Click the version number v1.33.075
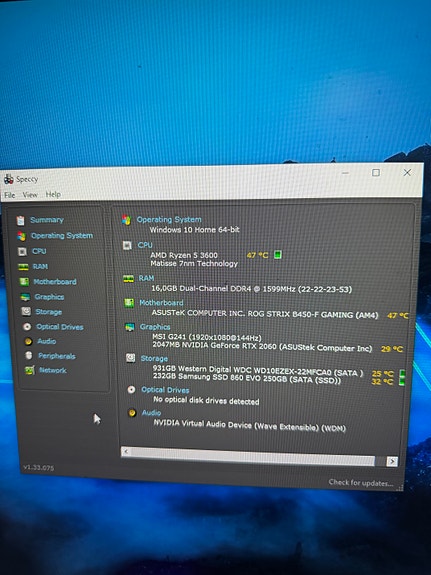This screenshot has height=575, width=431. (x=39, y=468)
